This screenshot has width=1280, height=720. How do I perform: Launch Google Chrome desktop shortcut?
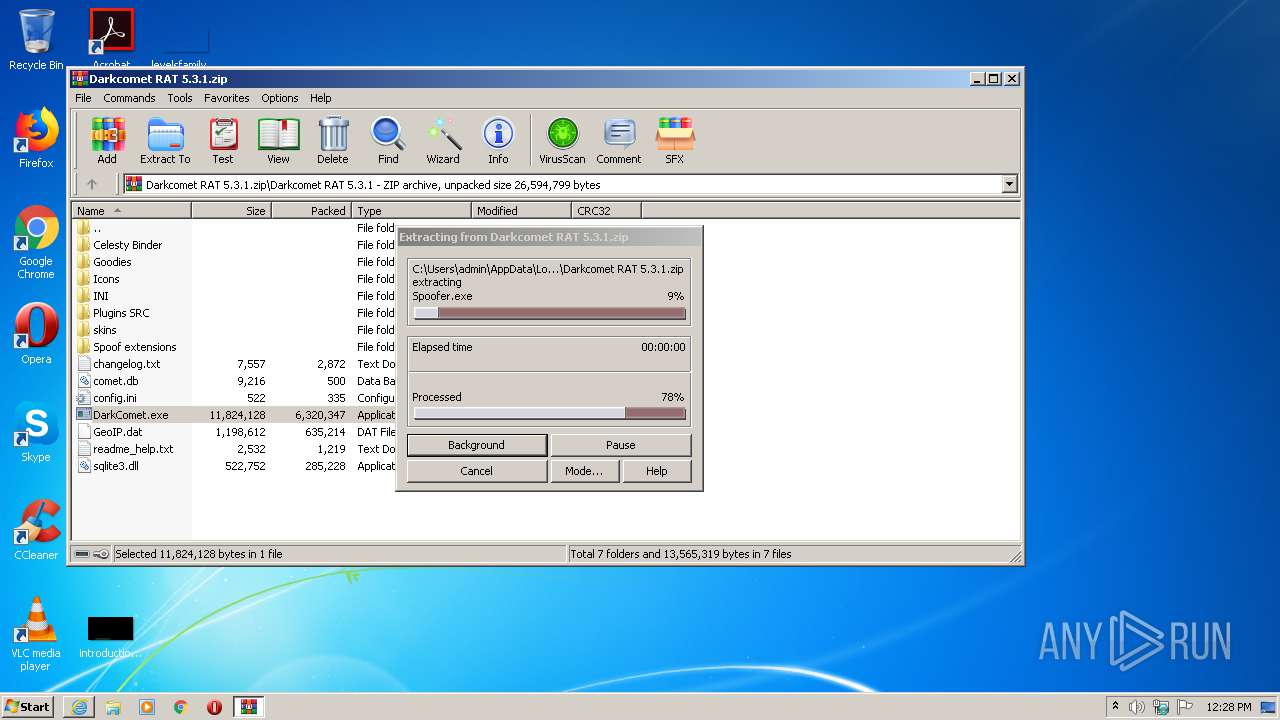point(36,243)
